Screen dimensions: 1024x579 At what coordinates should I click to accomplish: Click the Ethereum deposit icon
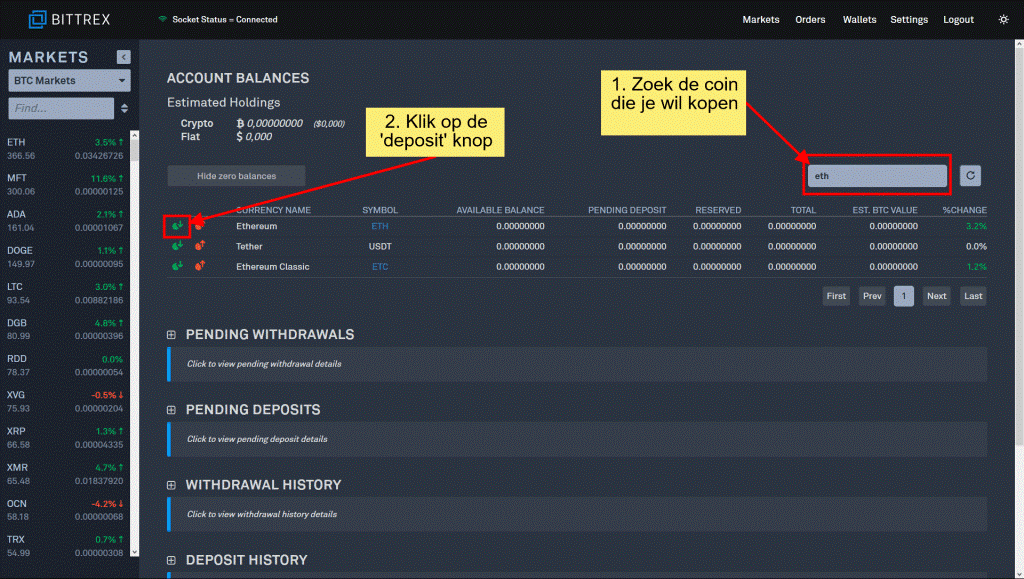177,226
